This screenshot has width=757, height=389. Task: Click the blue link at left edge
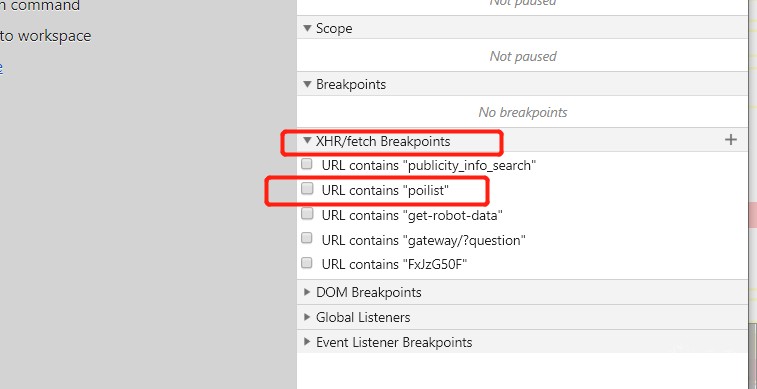coord(1,67)
